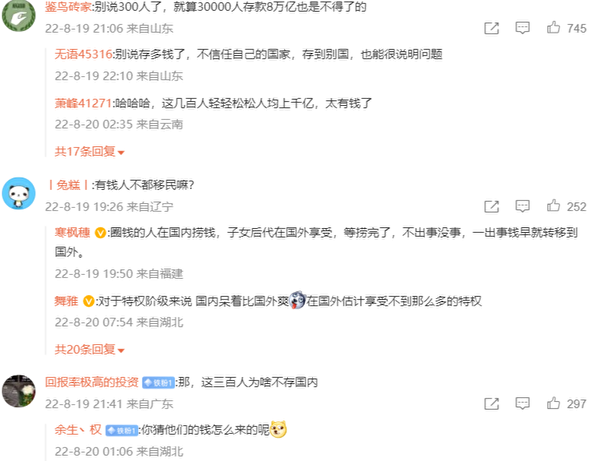Open 无语45316 user profile

point(83,54)
